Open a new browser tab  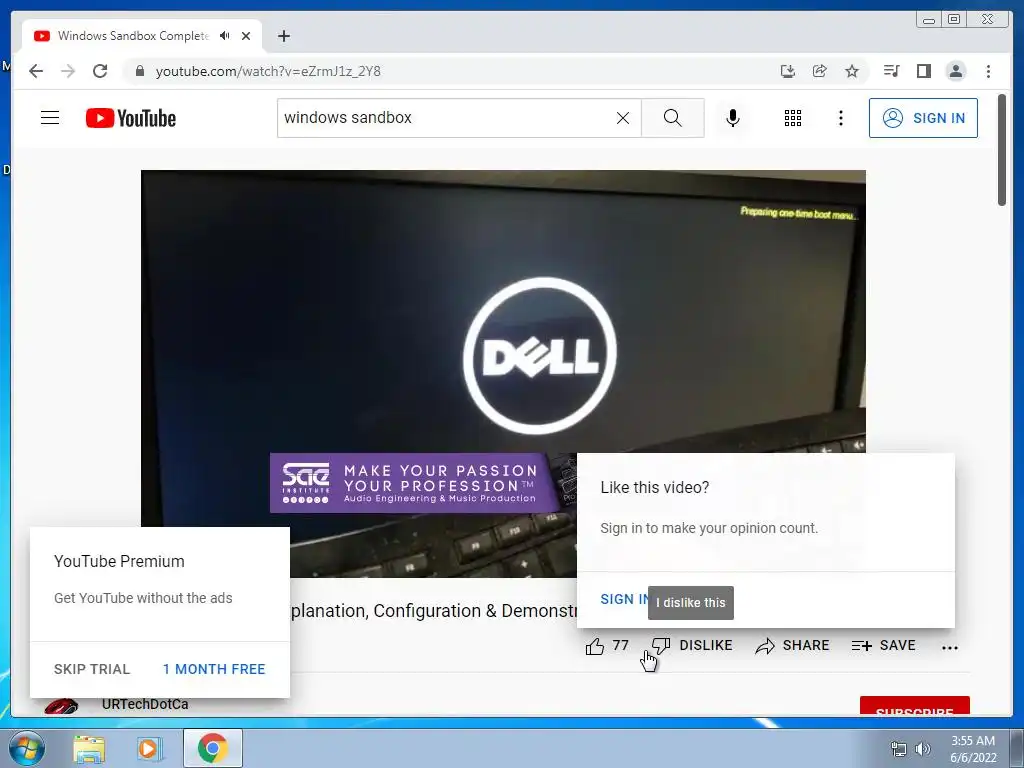click(283, 36)
